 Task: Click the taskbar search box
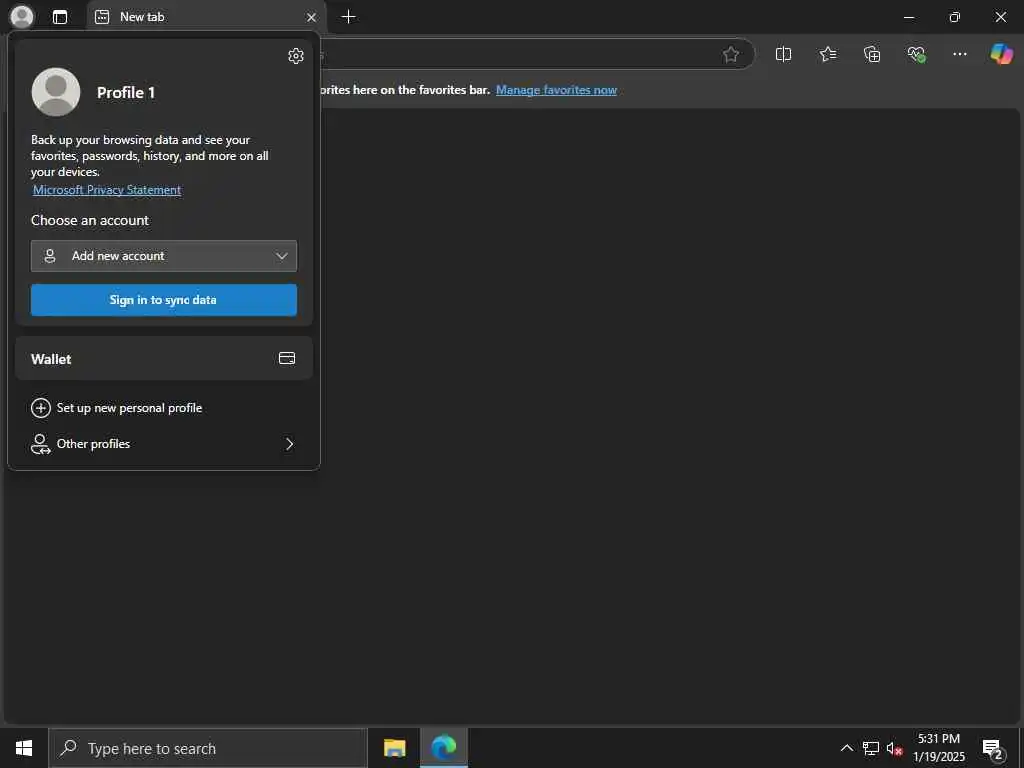click(208, 748)
